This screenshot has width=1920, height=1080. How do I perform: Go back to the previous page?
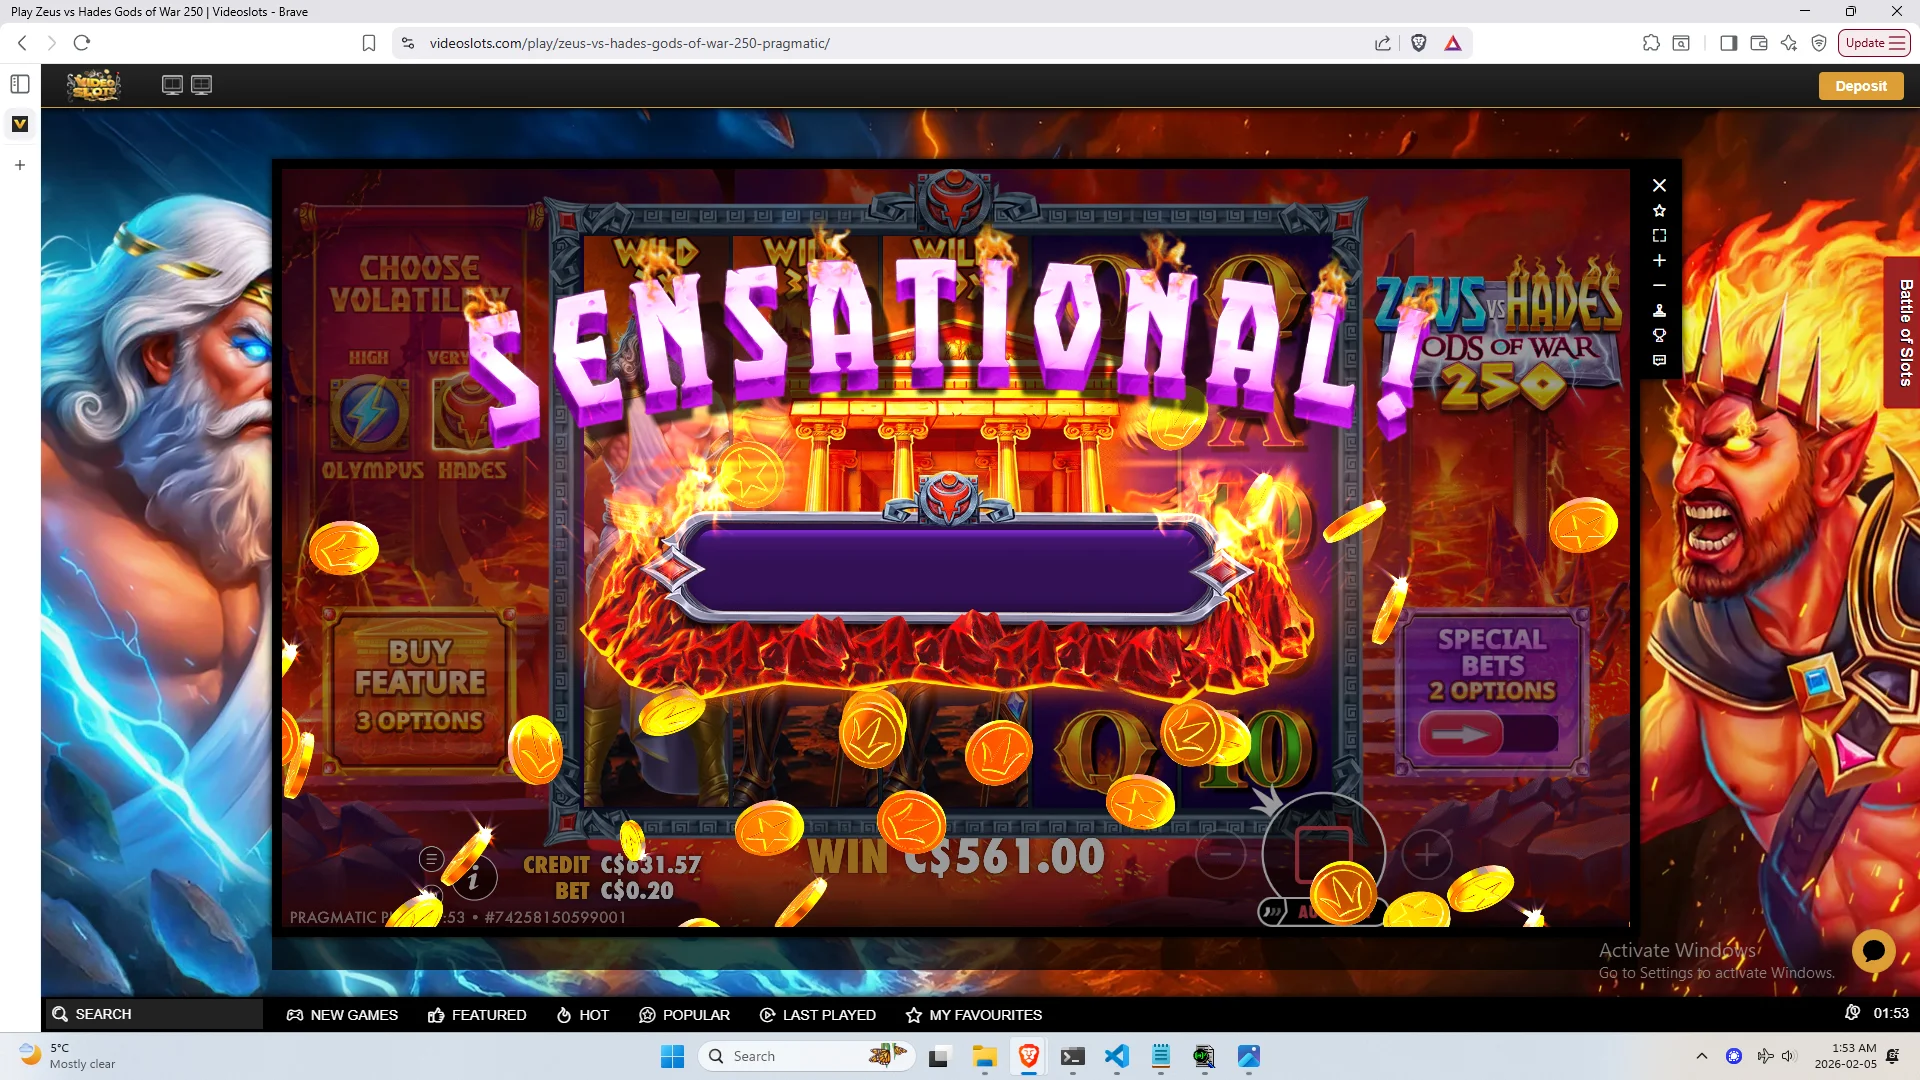pos(22,43)
